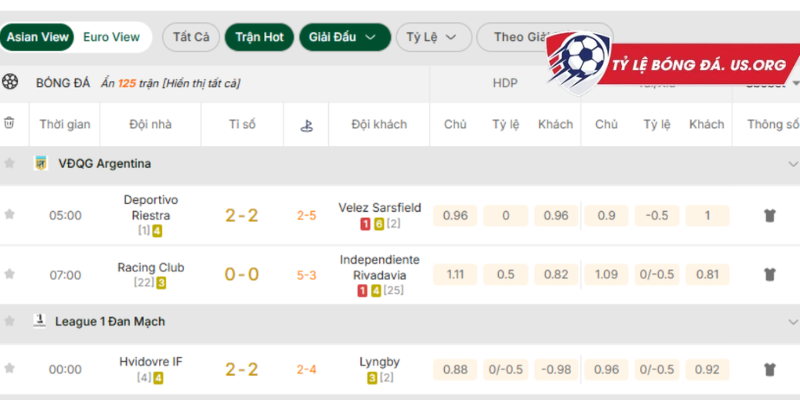The height and width of the screenshot is (400, 800).
Task: Star the VĐQG Argentina league
Action: (x=10, y=163)
